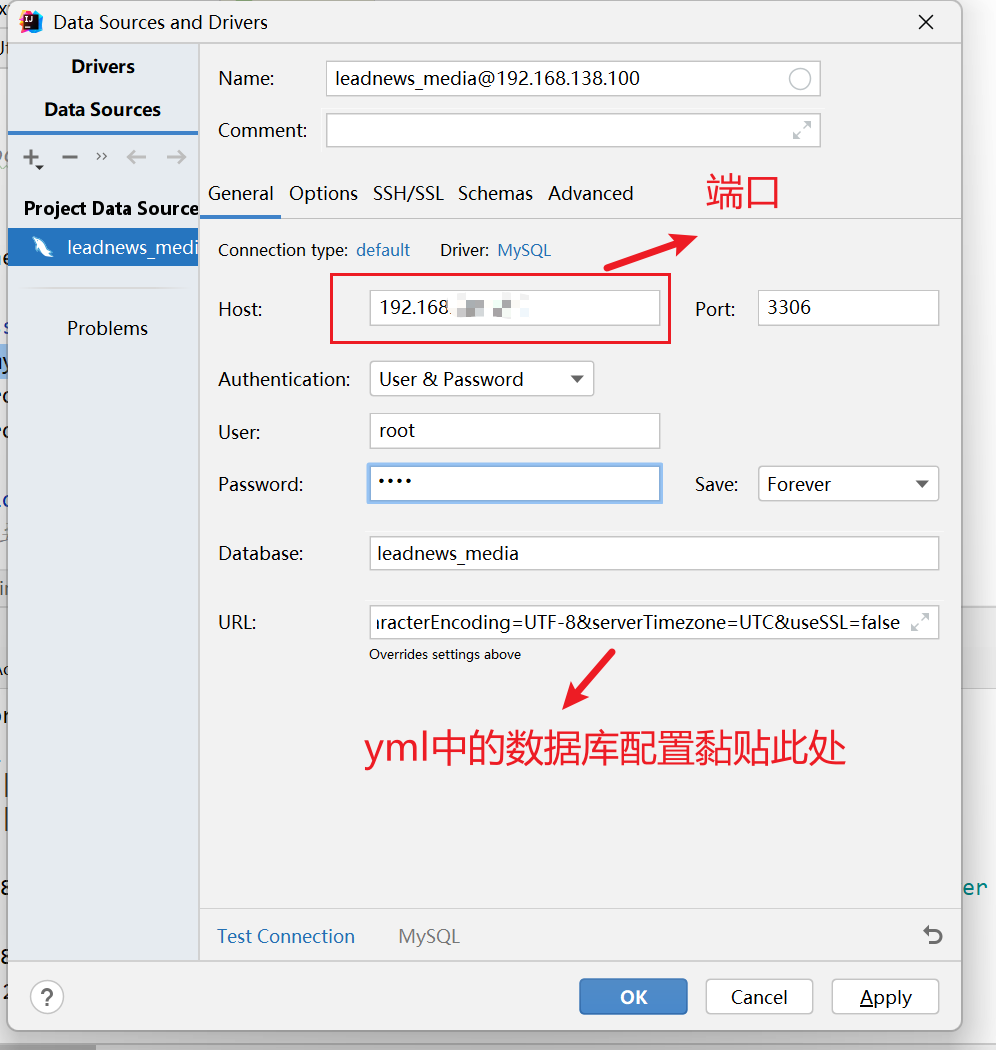Click the MySQL driver link
996x1050 pixels.
pos(524,250)
